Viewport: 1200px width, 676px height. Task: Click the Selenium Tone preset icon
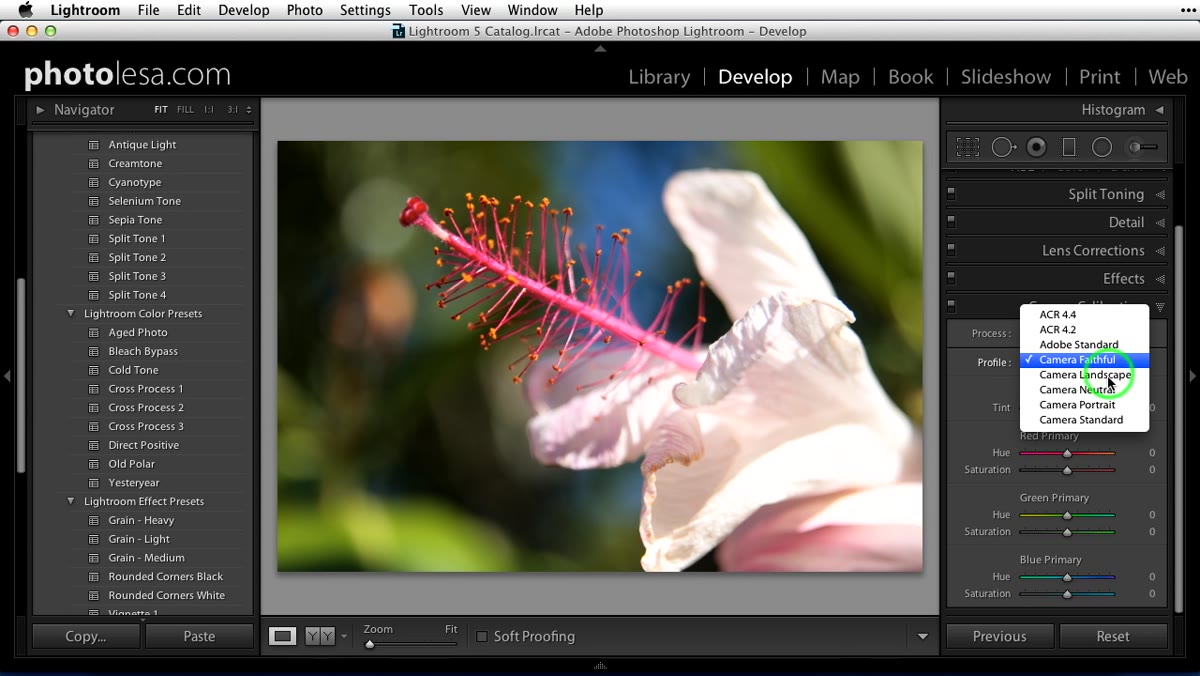94,201
